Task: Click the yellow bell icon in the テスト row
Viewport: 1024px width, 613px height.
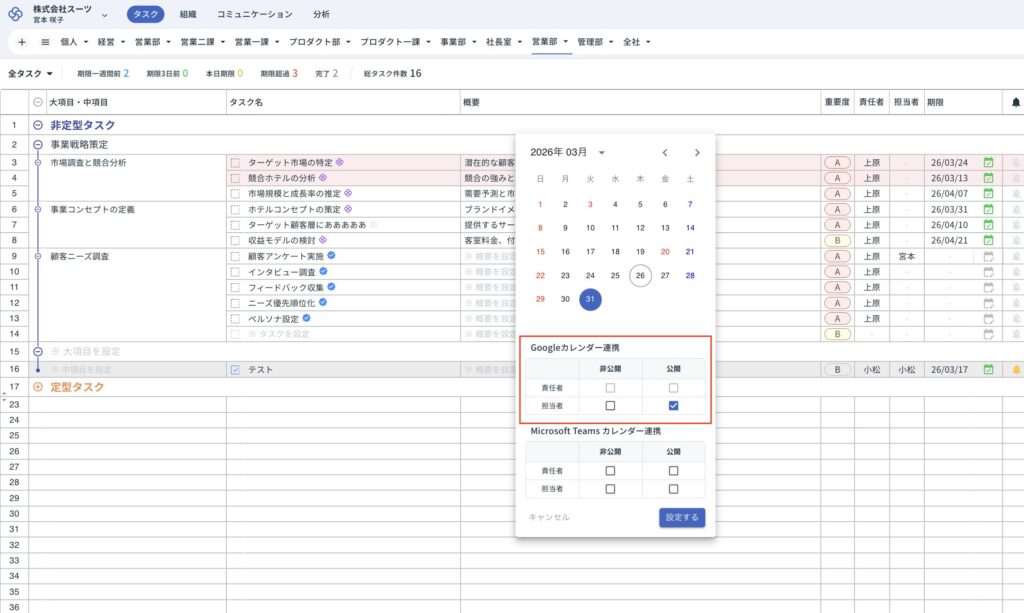Action: [x=1016, y=370]
